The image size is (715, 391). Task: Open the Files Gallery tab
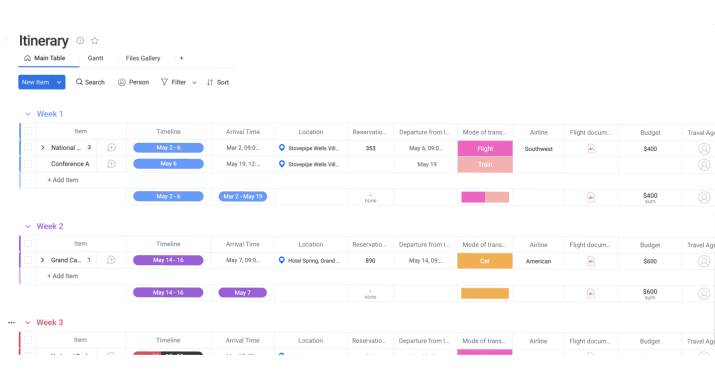coord(143,58)
